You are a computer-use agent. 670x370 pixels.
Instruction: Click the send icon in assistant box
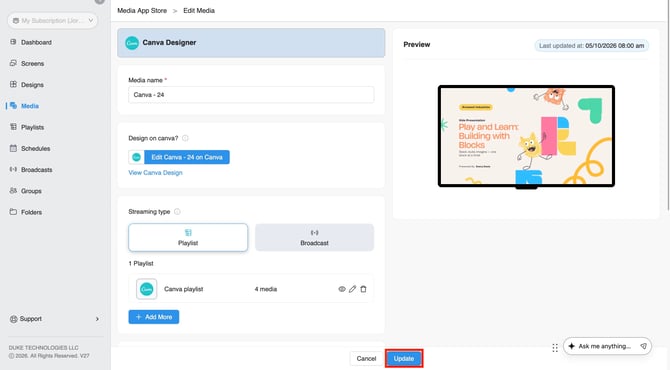(x=643, y=346)
